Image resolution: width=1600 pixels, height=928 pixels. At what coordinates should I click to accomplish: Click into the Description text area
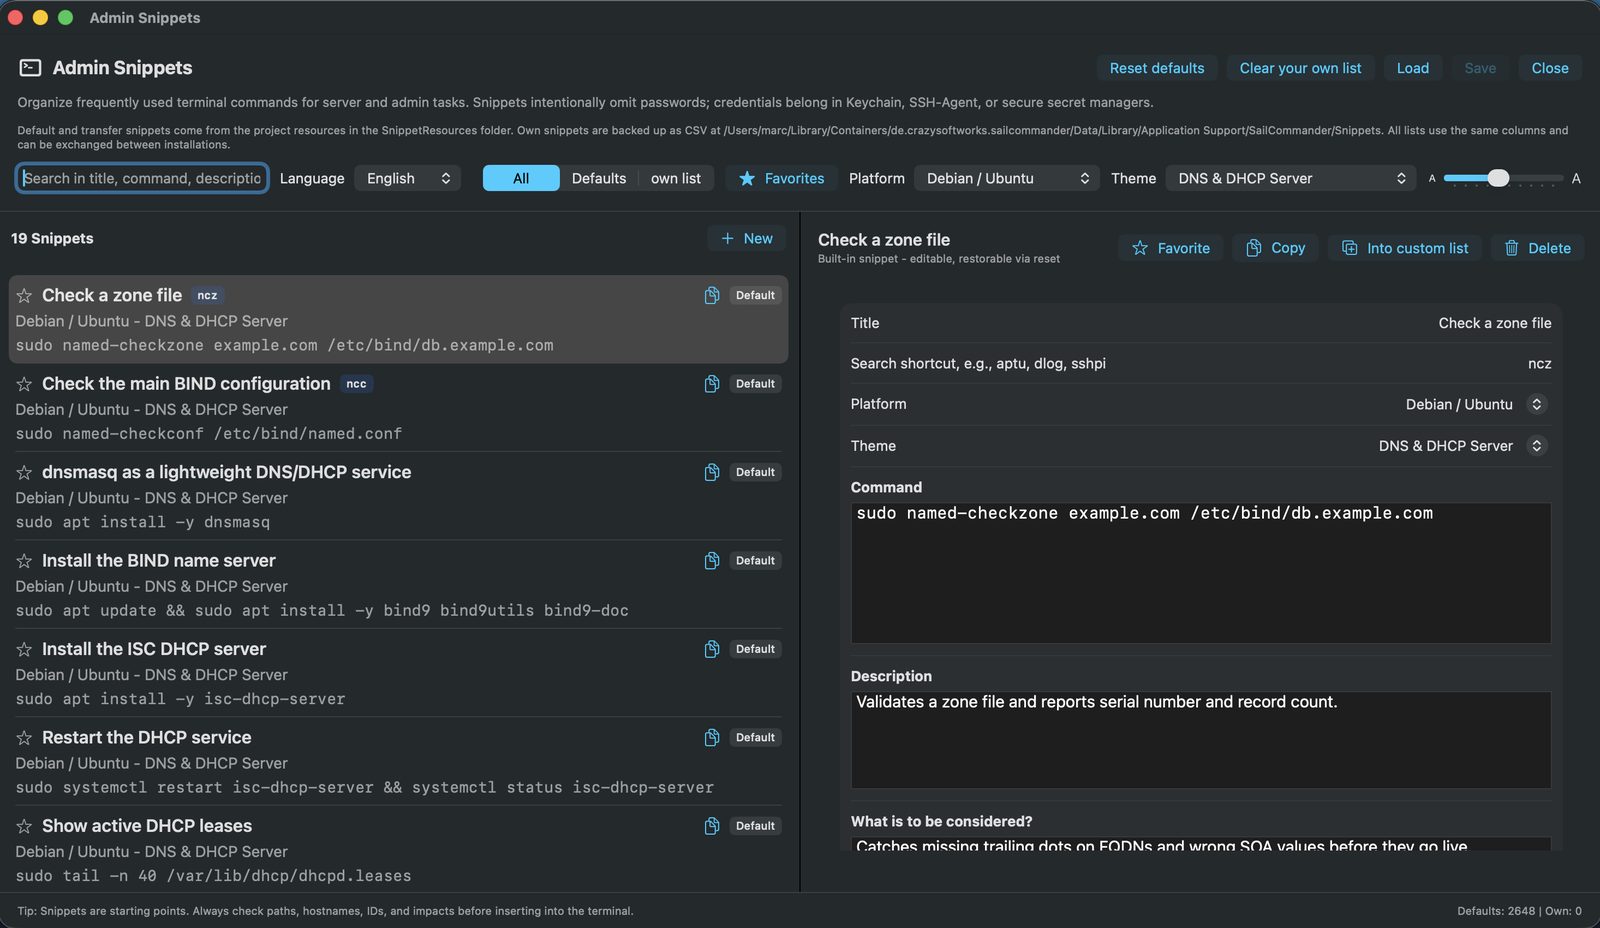tap(1200, 740)
